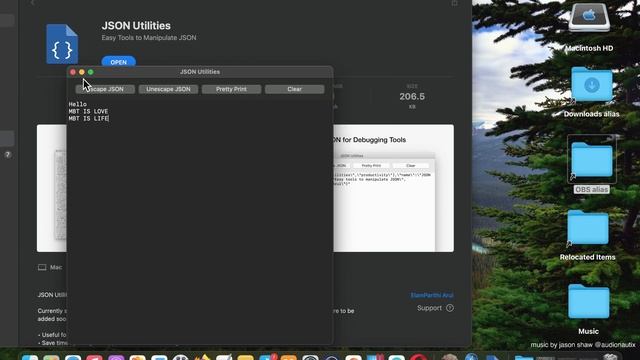The width and height of the screenshot is (640, 360).
Task: Open the Debugging Tools screenshot thumbnail
Action: pos(393,188)
